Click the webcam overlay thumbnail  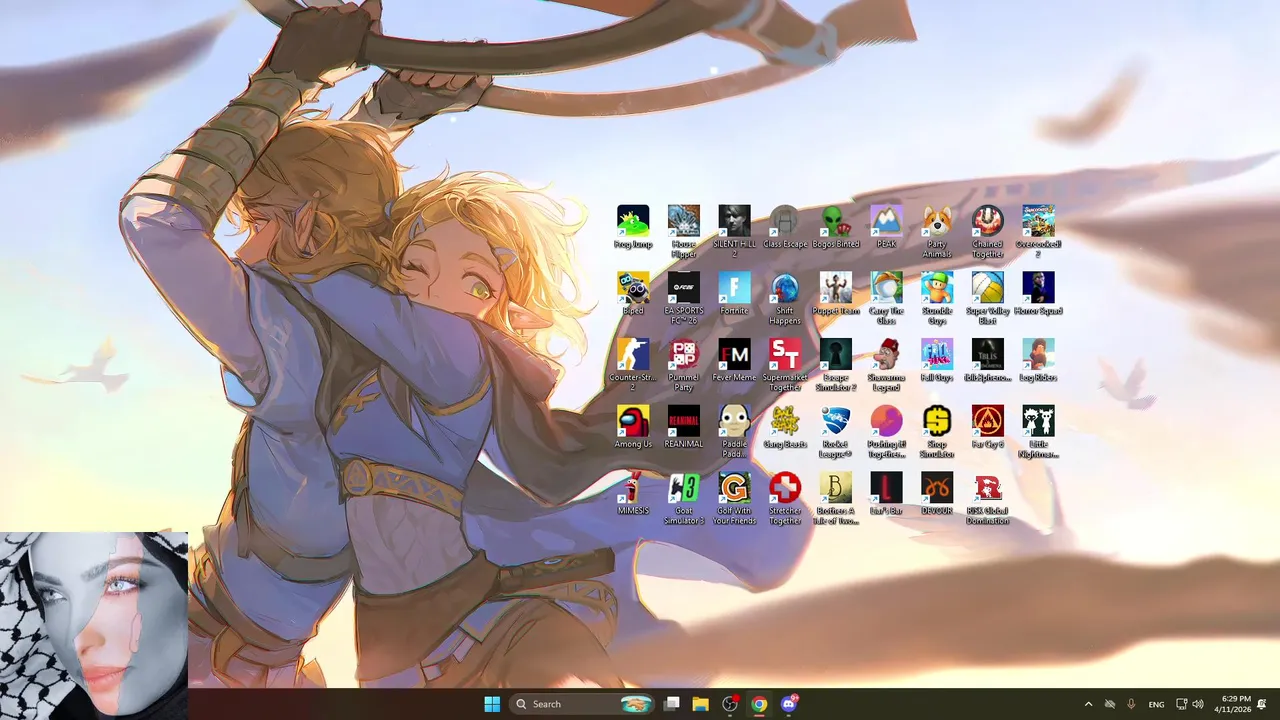pyautogui.click(x=94, y=625)
